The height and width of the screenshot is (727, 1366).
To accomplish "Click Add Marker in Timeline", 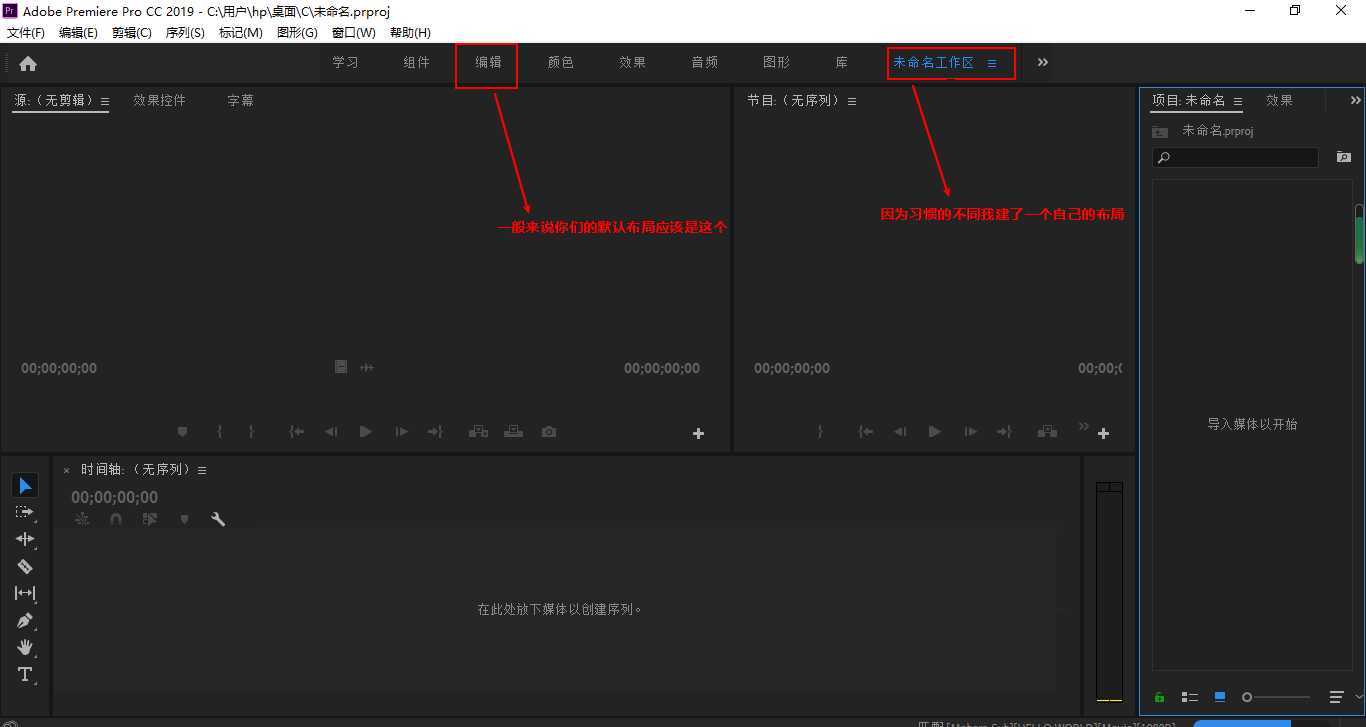I will click(x=184, y=519).
